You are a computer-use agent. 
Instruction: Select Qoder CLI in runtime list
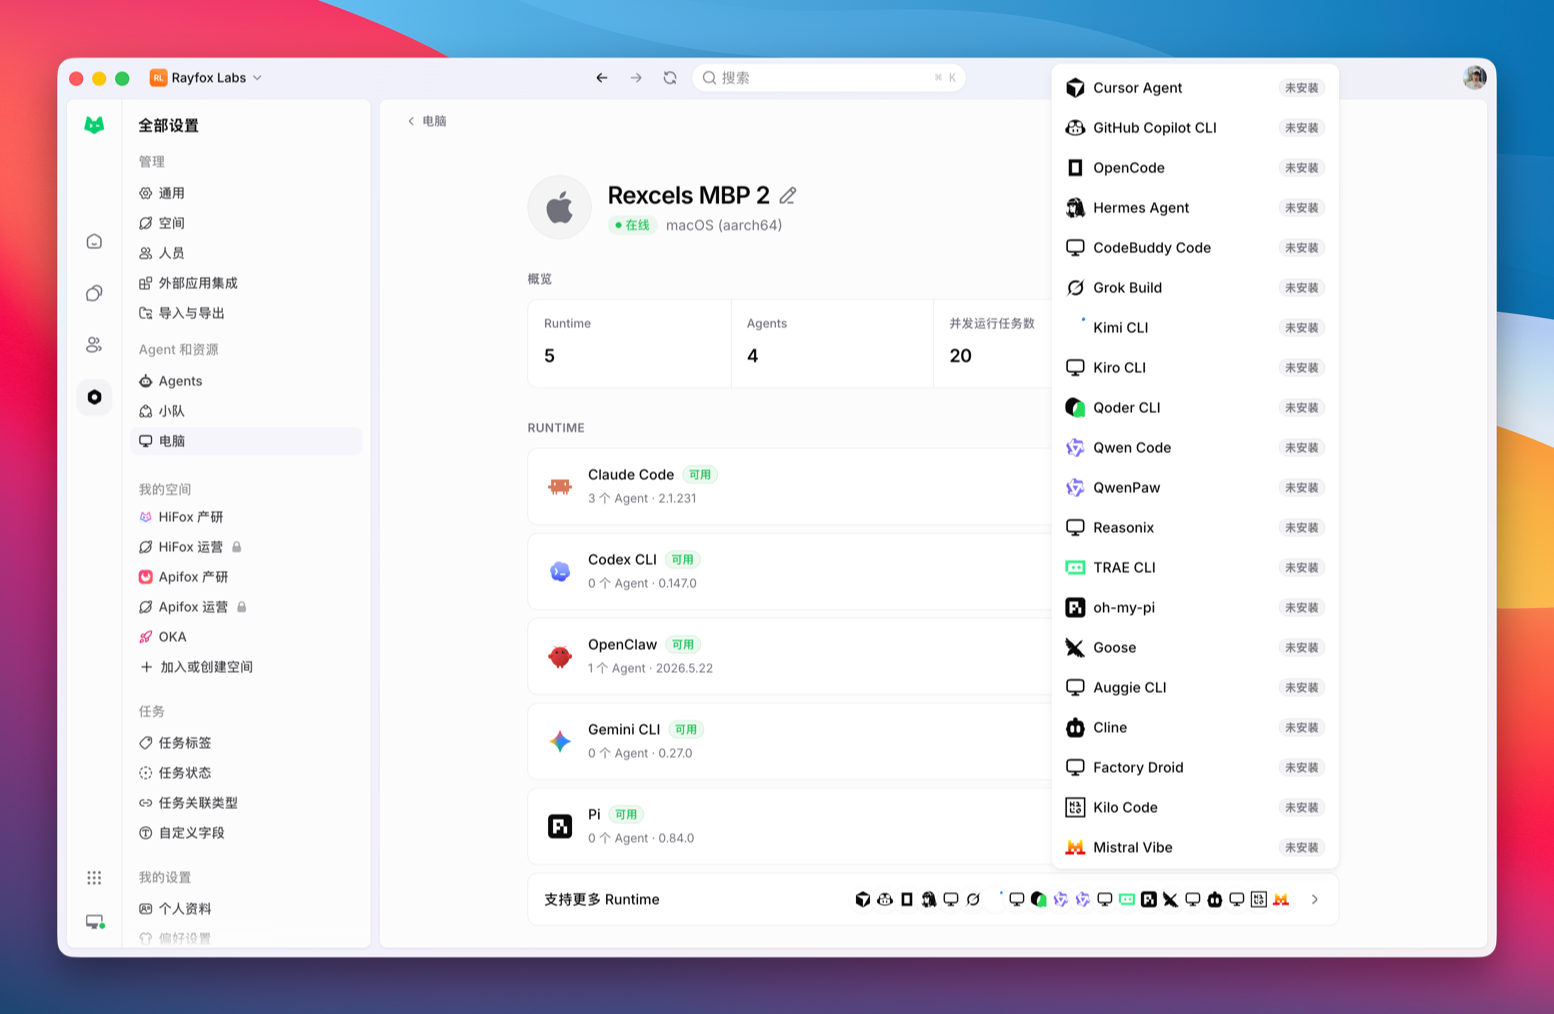[1195, 408]
